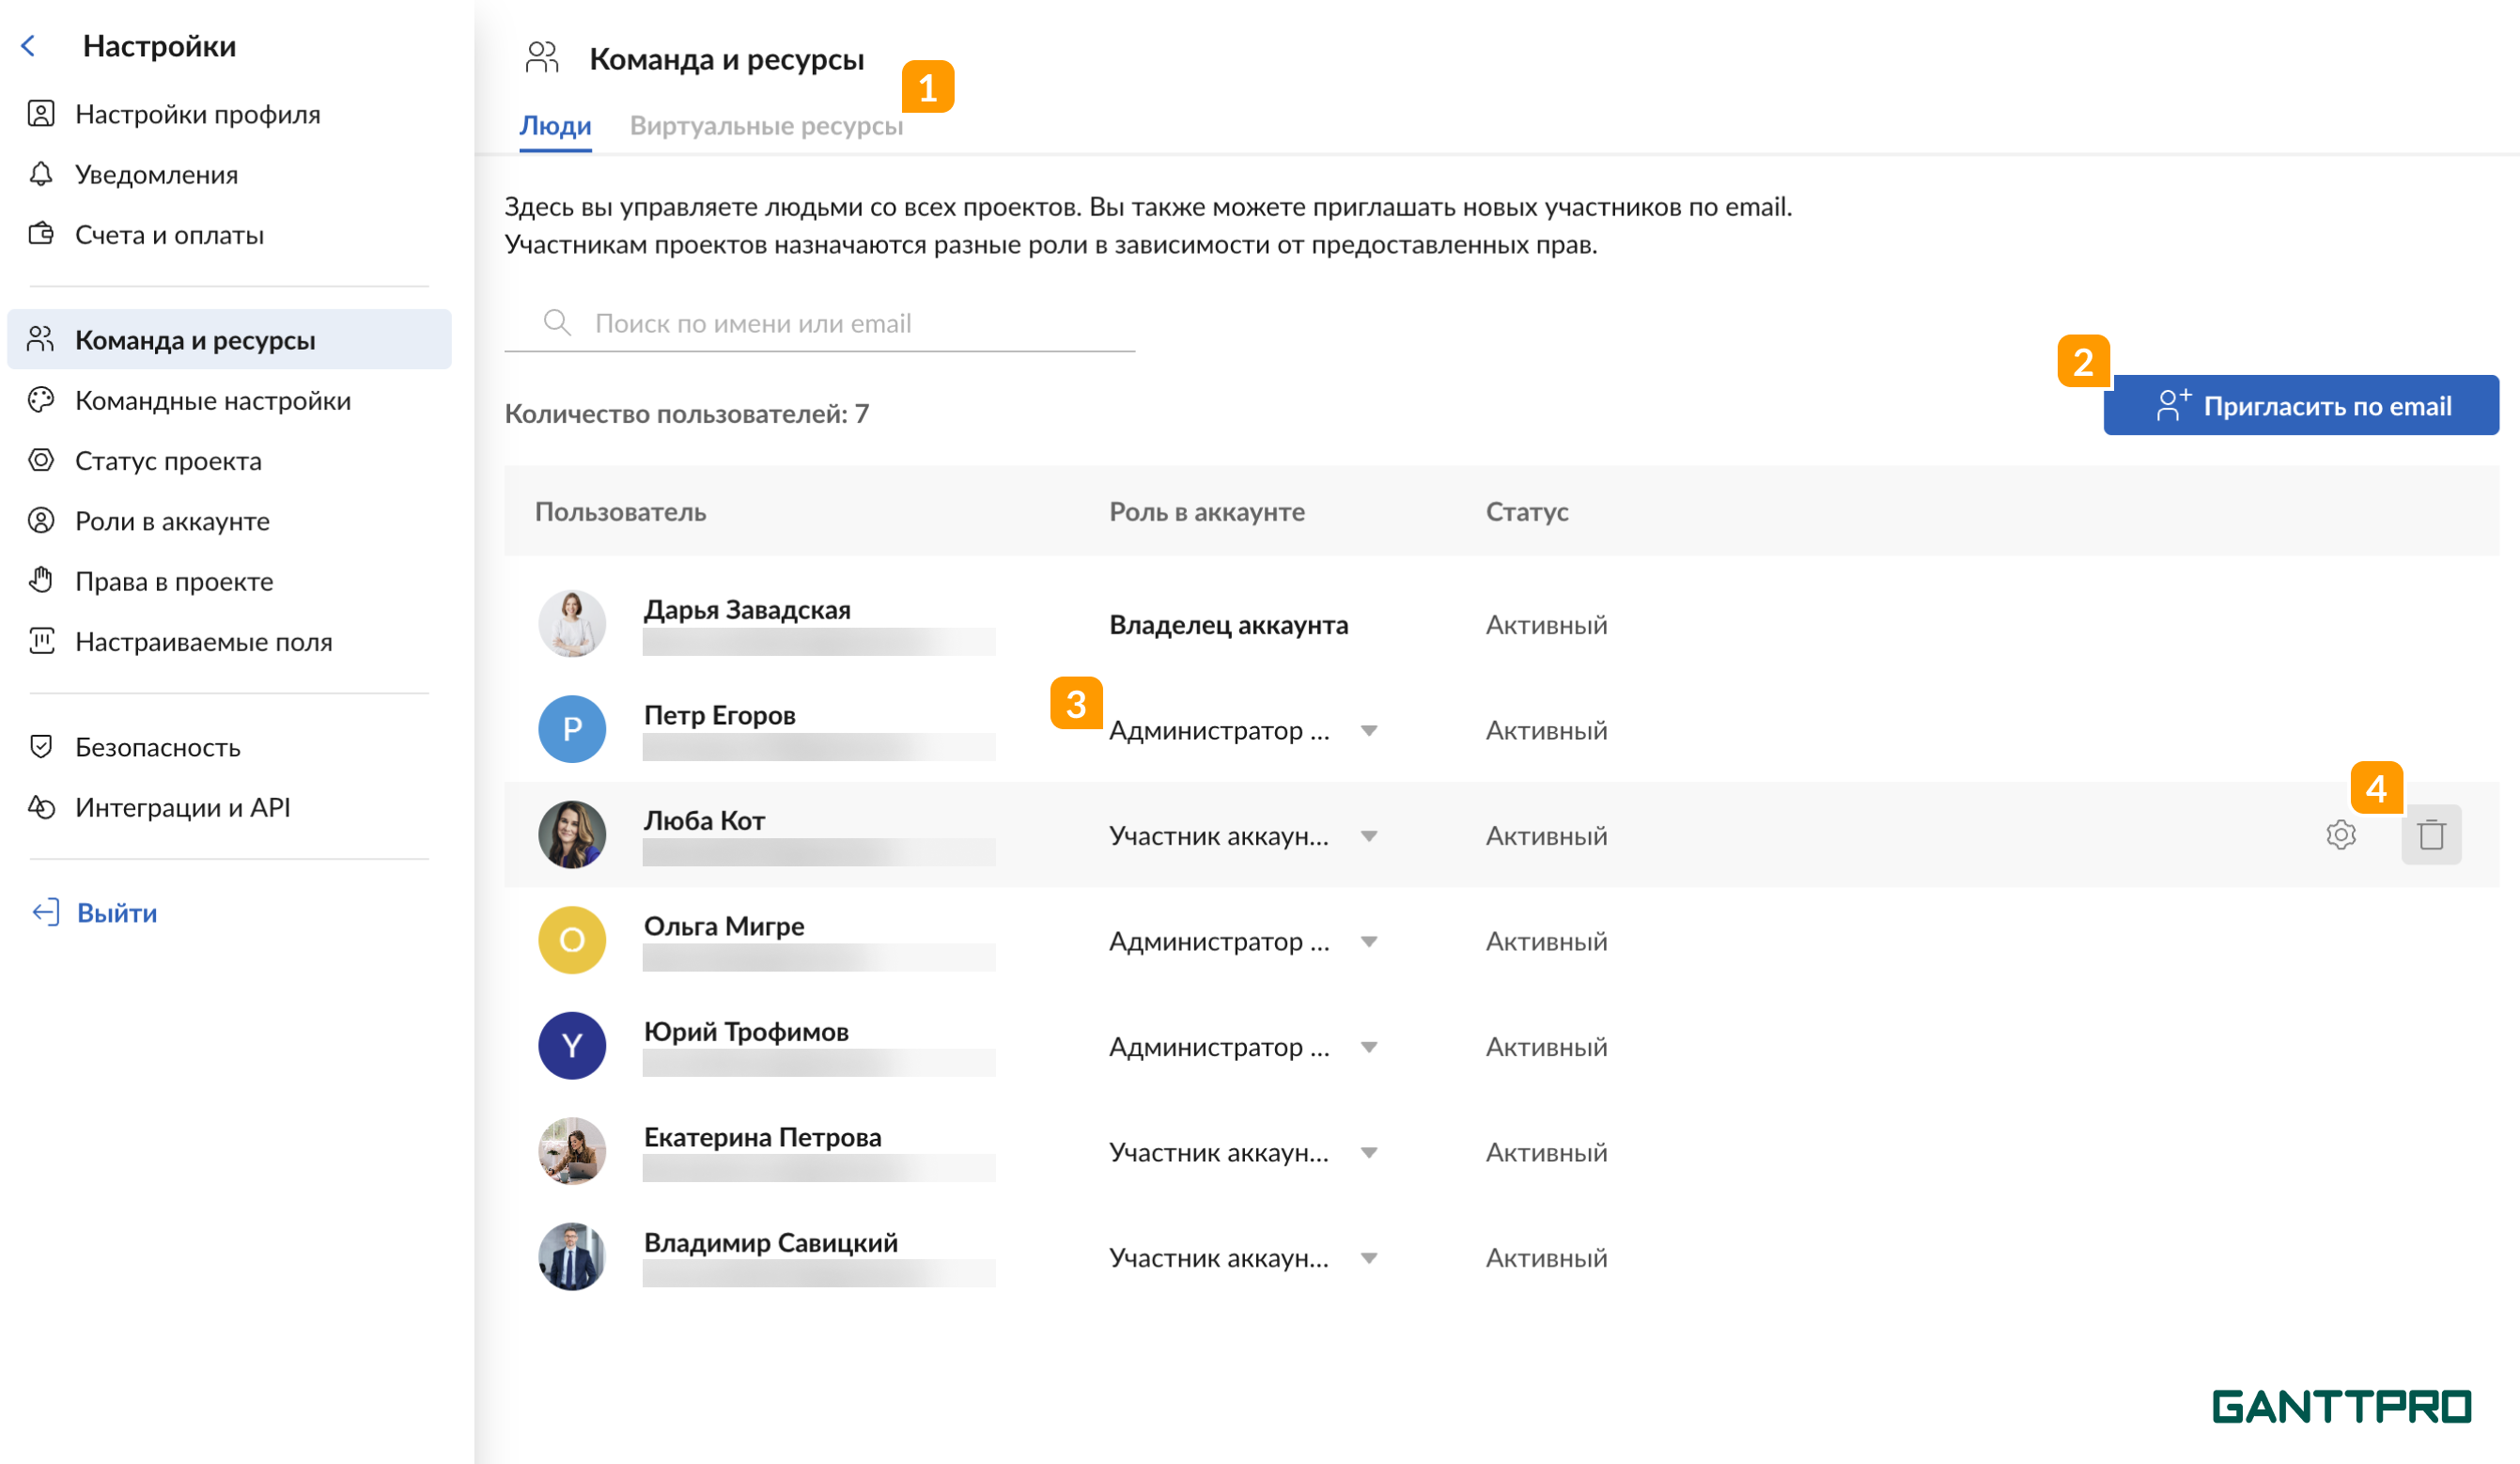This screenshot has width=2520, height=1464.
Task: Expand the role selector for Владимир Савицкий
Action: [x=1369, y=1257]
